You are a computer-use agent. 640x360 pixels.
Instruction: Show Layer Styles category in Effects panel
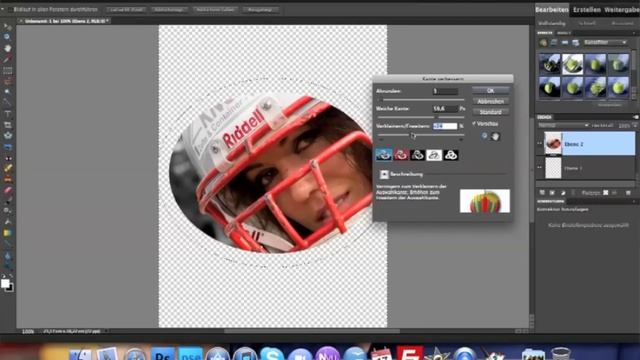(x=554, y=42)
